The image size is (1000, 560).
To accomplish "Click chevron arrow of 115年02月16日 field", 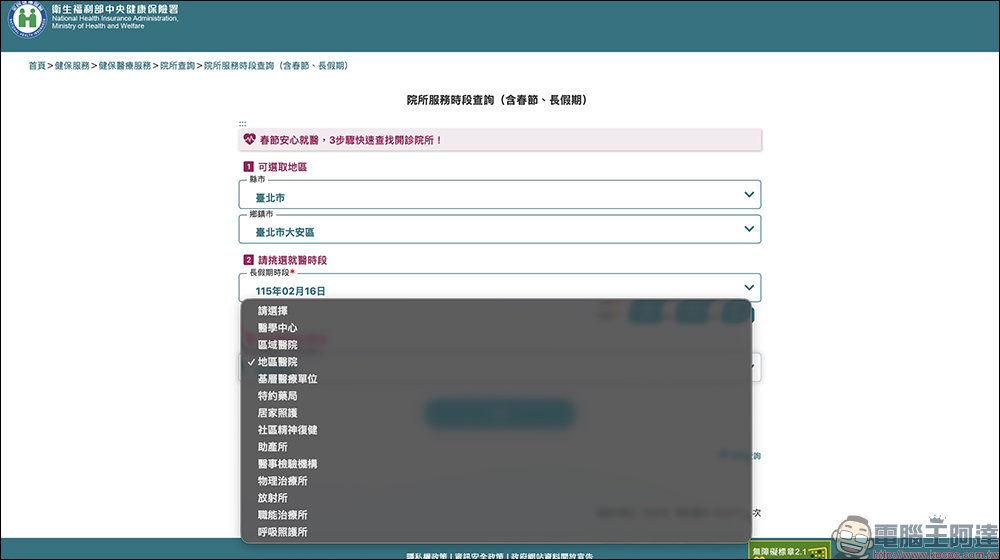I will point(749,288).
